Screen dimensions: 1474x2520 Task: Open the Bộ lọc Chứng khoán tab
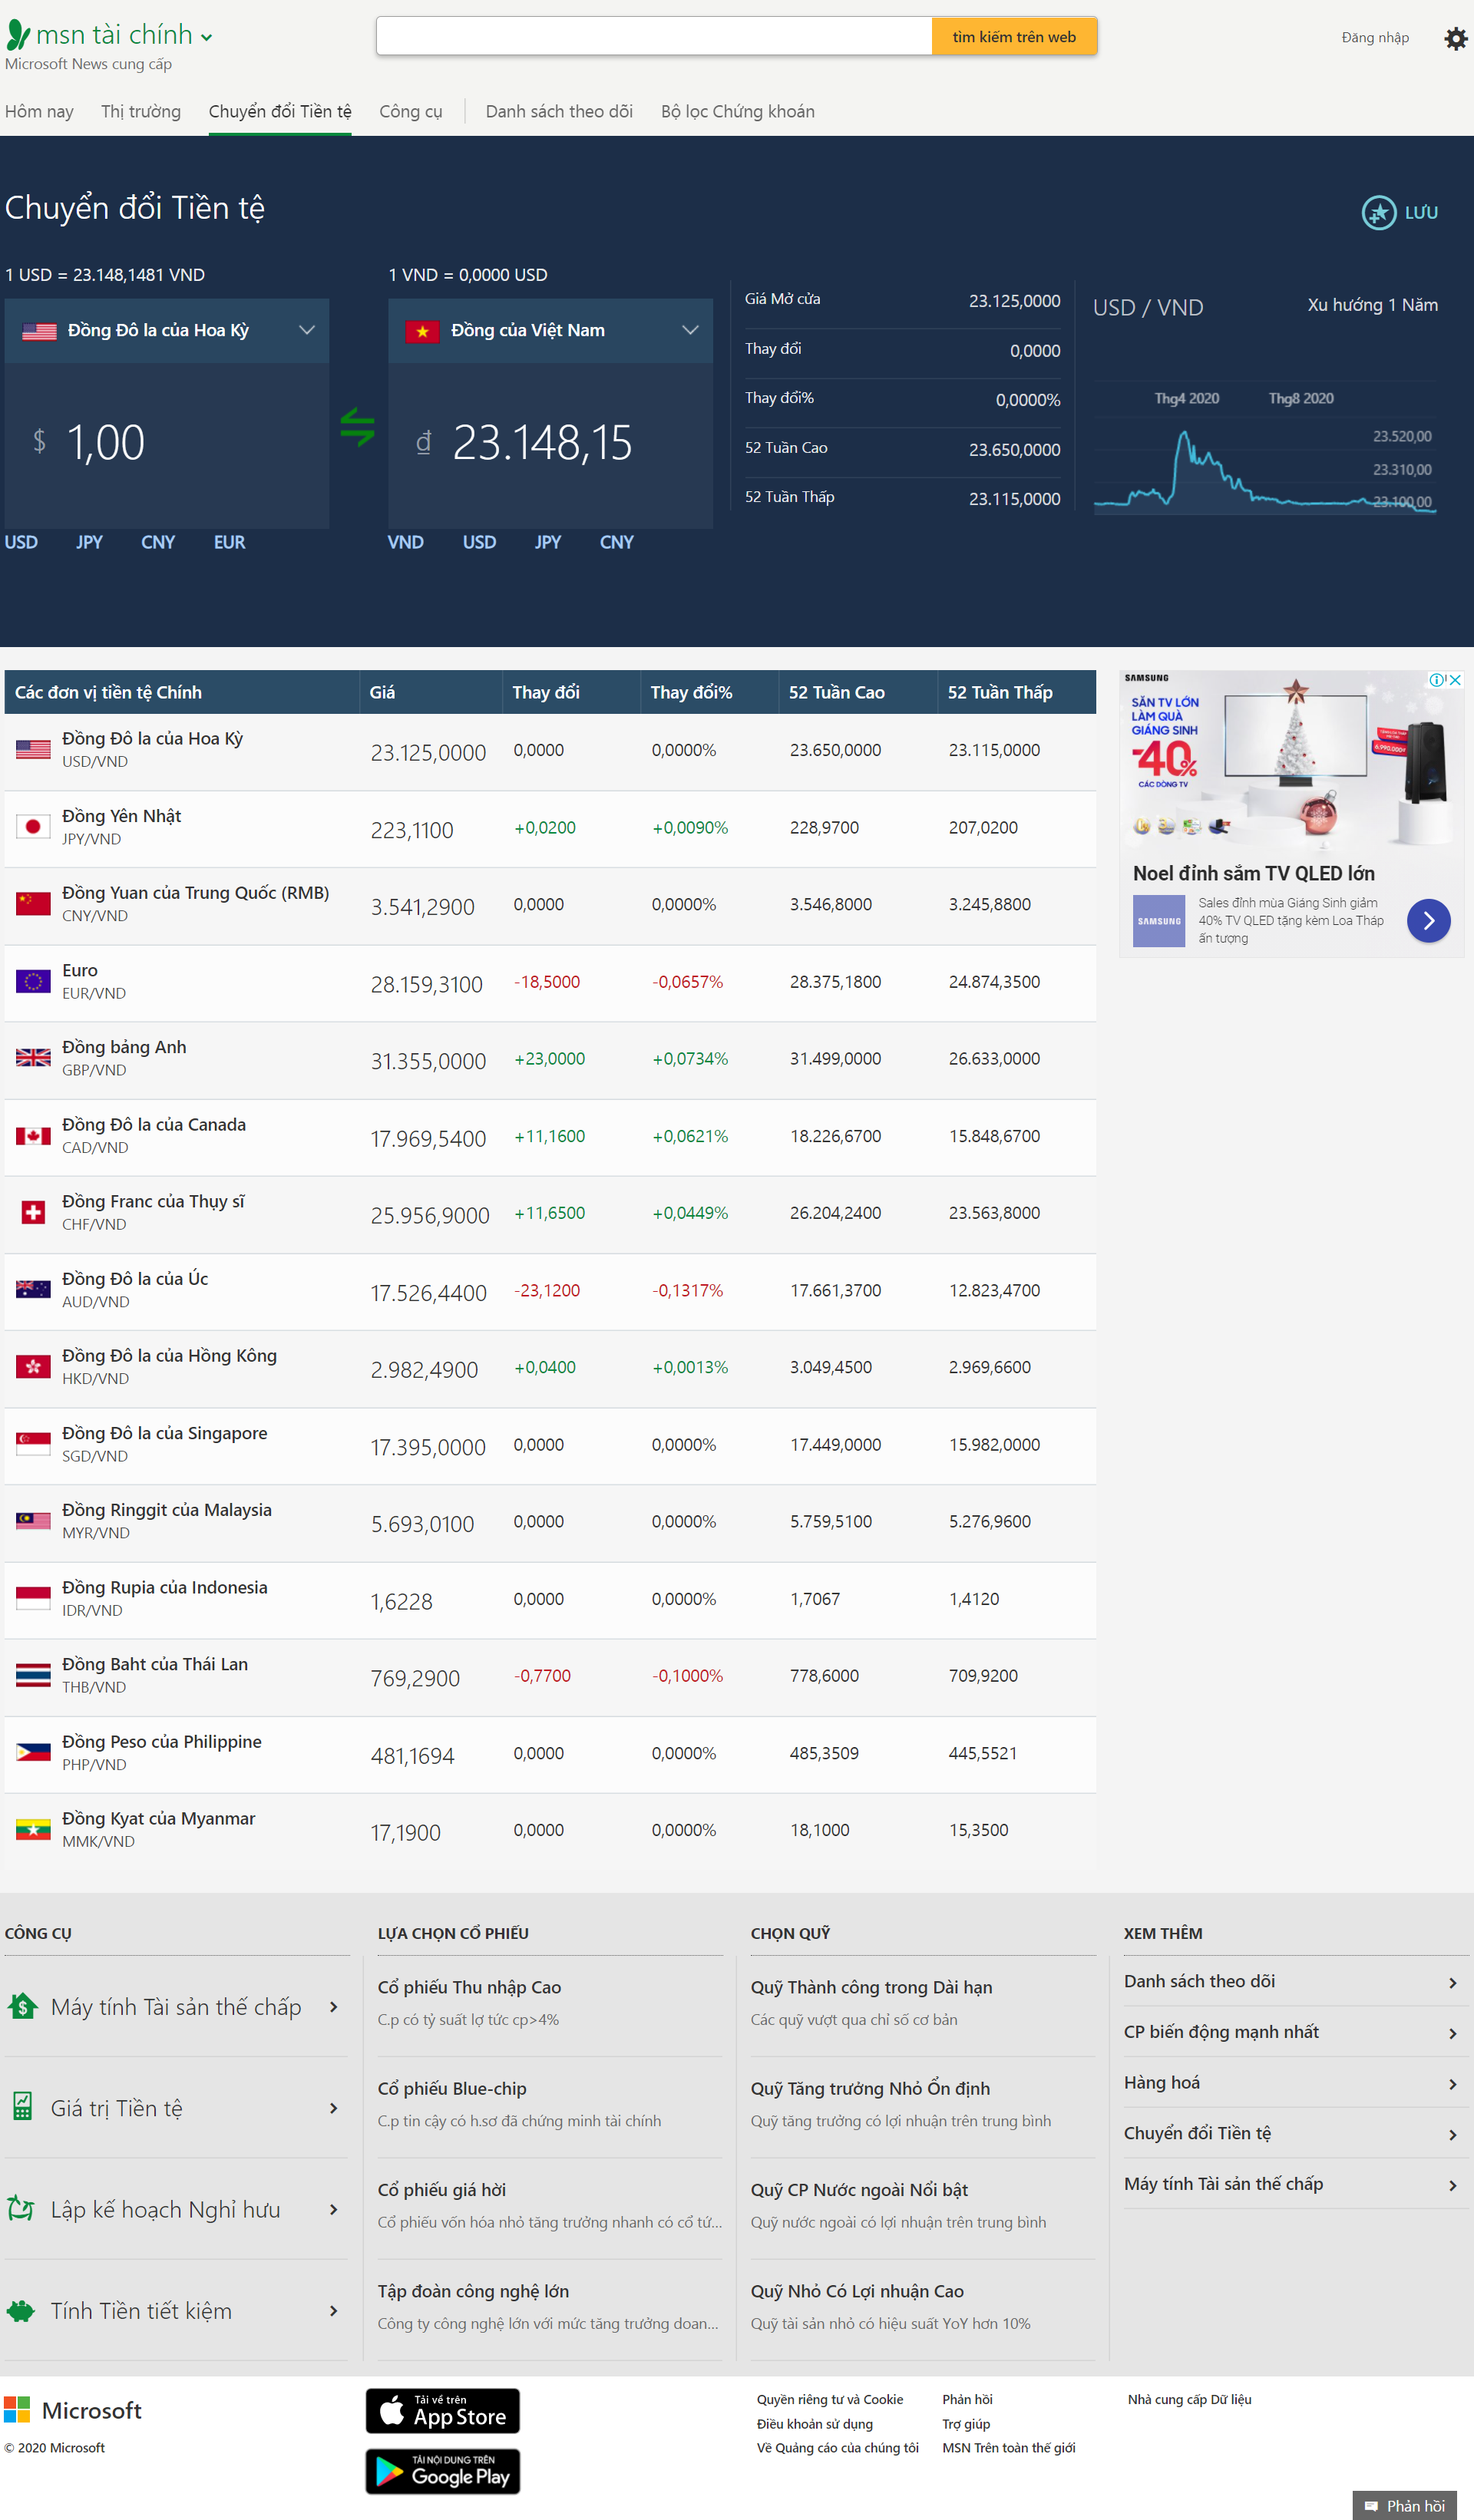tap(737, 111)
